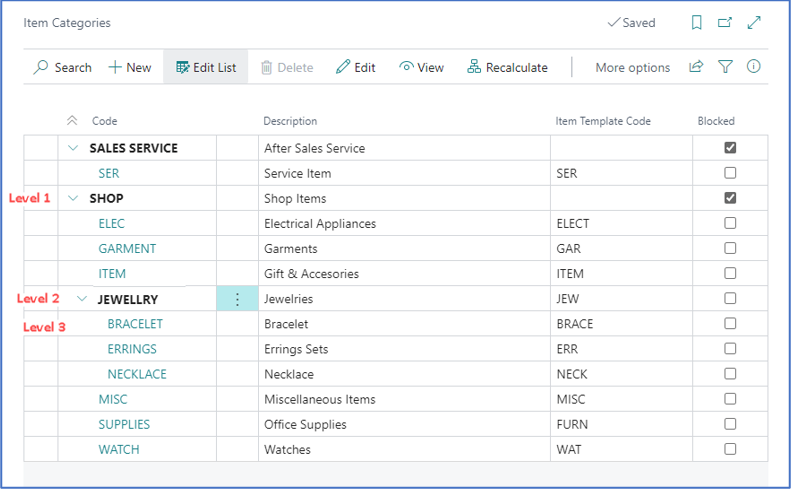Sort by the Code column header
The image size is (791, 490).
click(x=104, y=121)
